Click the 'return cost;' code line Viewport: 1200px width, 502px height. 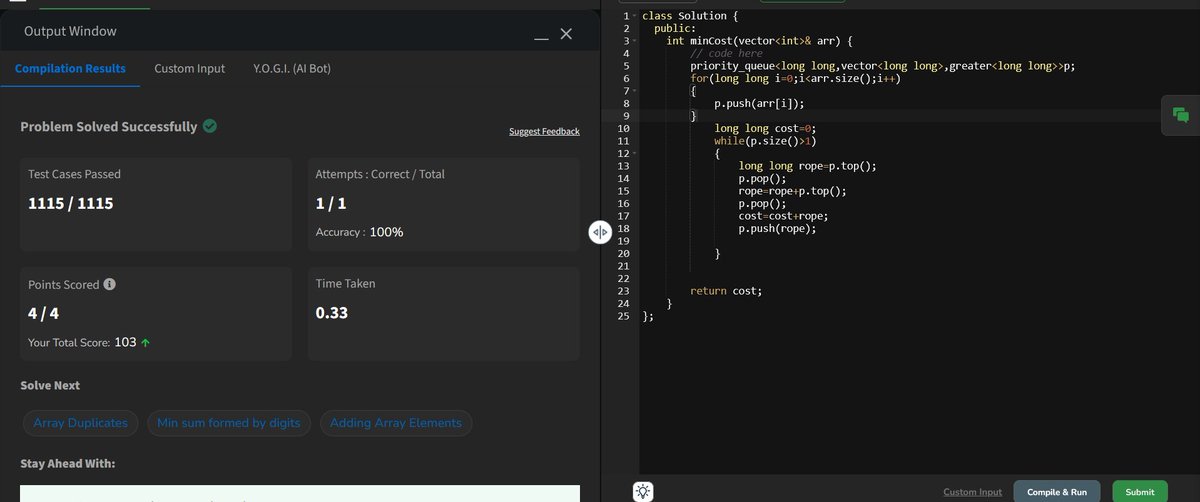726,291
